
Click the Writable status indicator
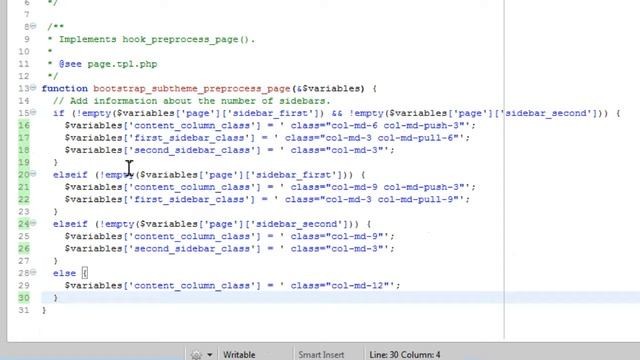click(x=239, y=355)
